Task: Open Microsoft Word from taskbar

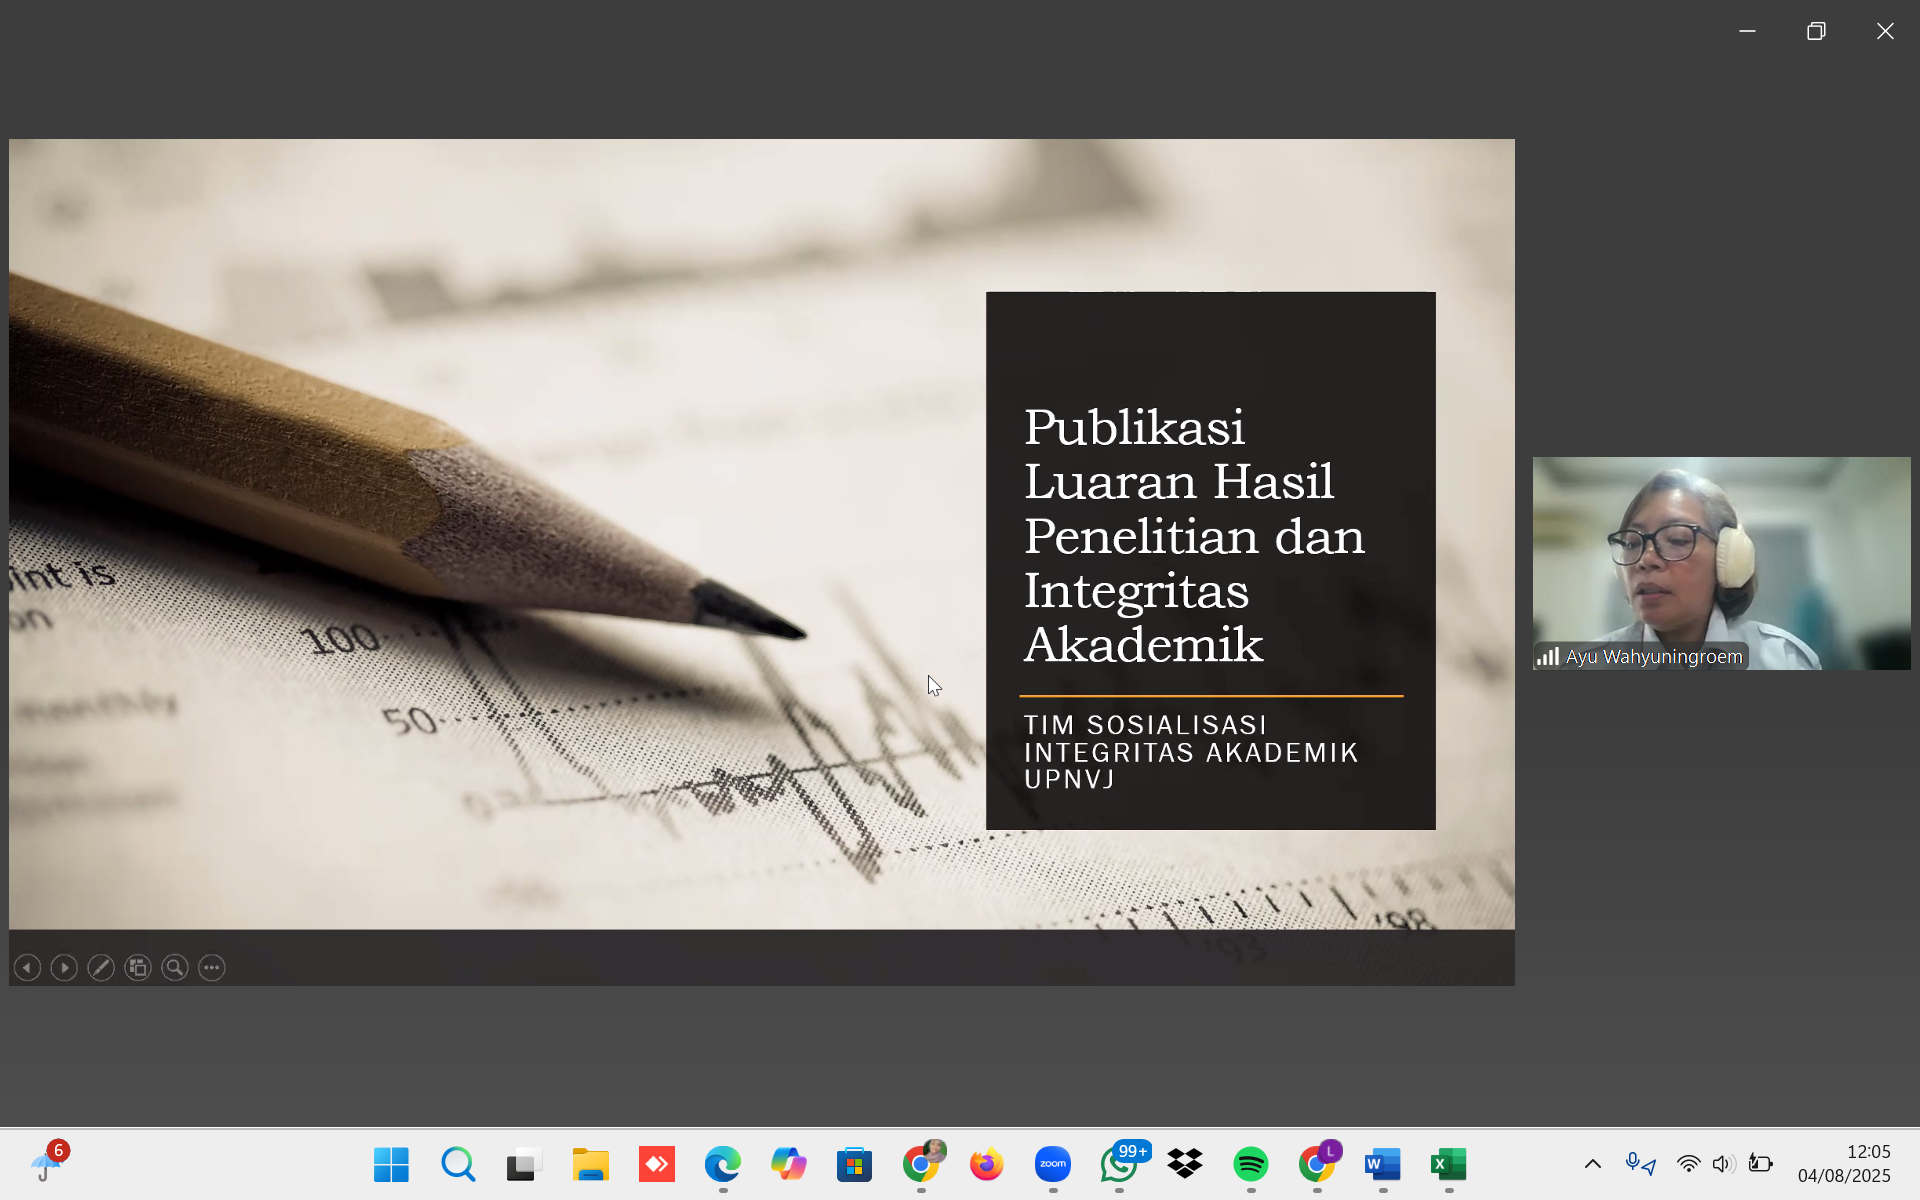Action: tap(1382, 1164)
